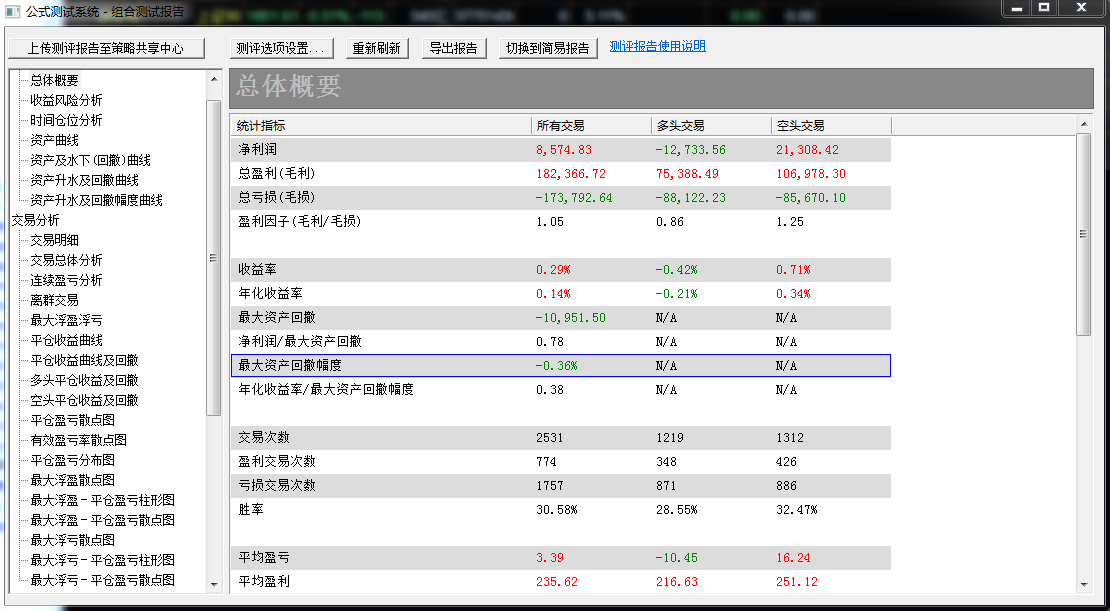The image size is (1110, 611).
Task: Click the tree panel scroll-up arrow
Action: click(x=213, y=79)
